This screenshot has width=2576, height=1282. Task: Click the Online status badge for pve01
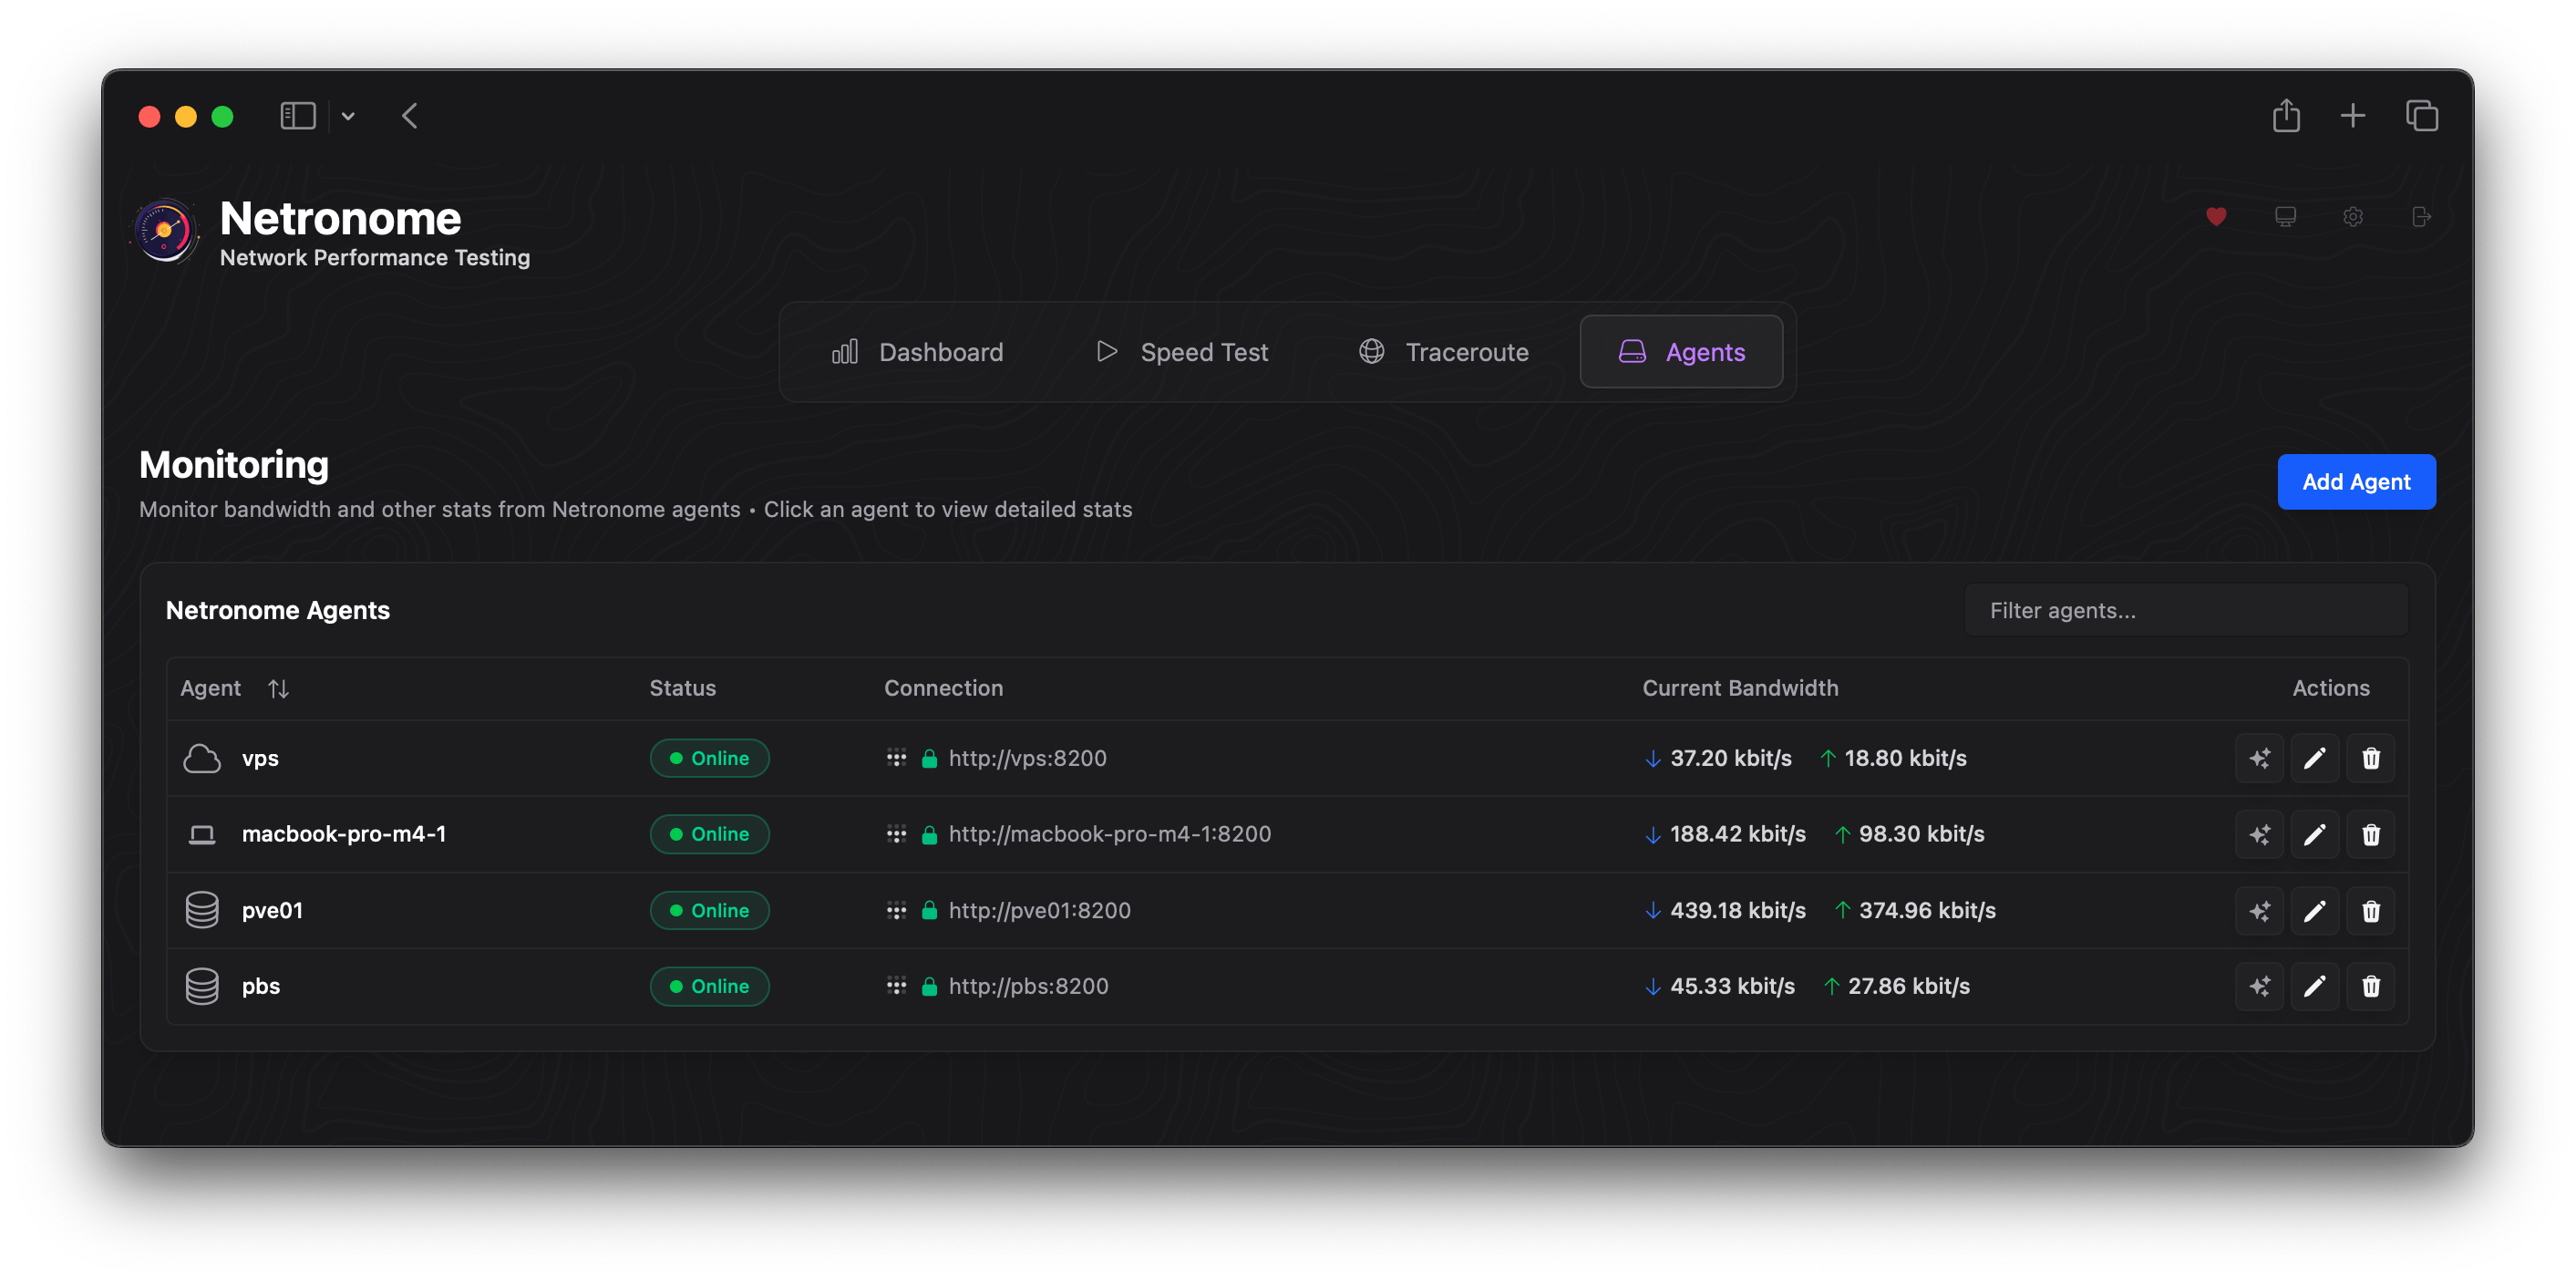(x=709, y=910)
